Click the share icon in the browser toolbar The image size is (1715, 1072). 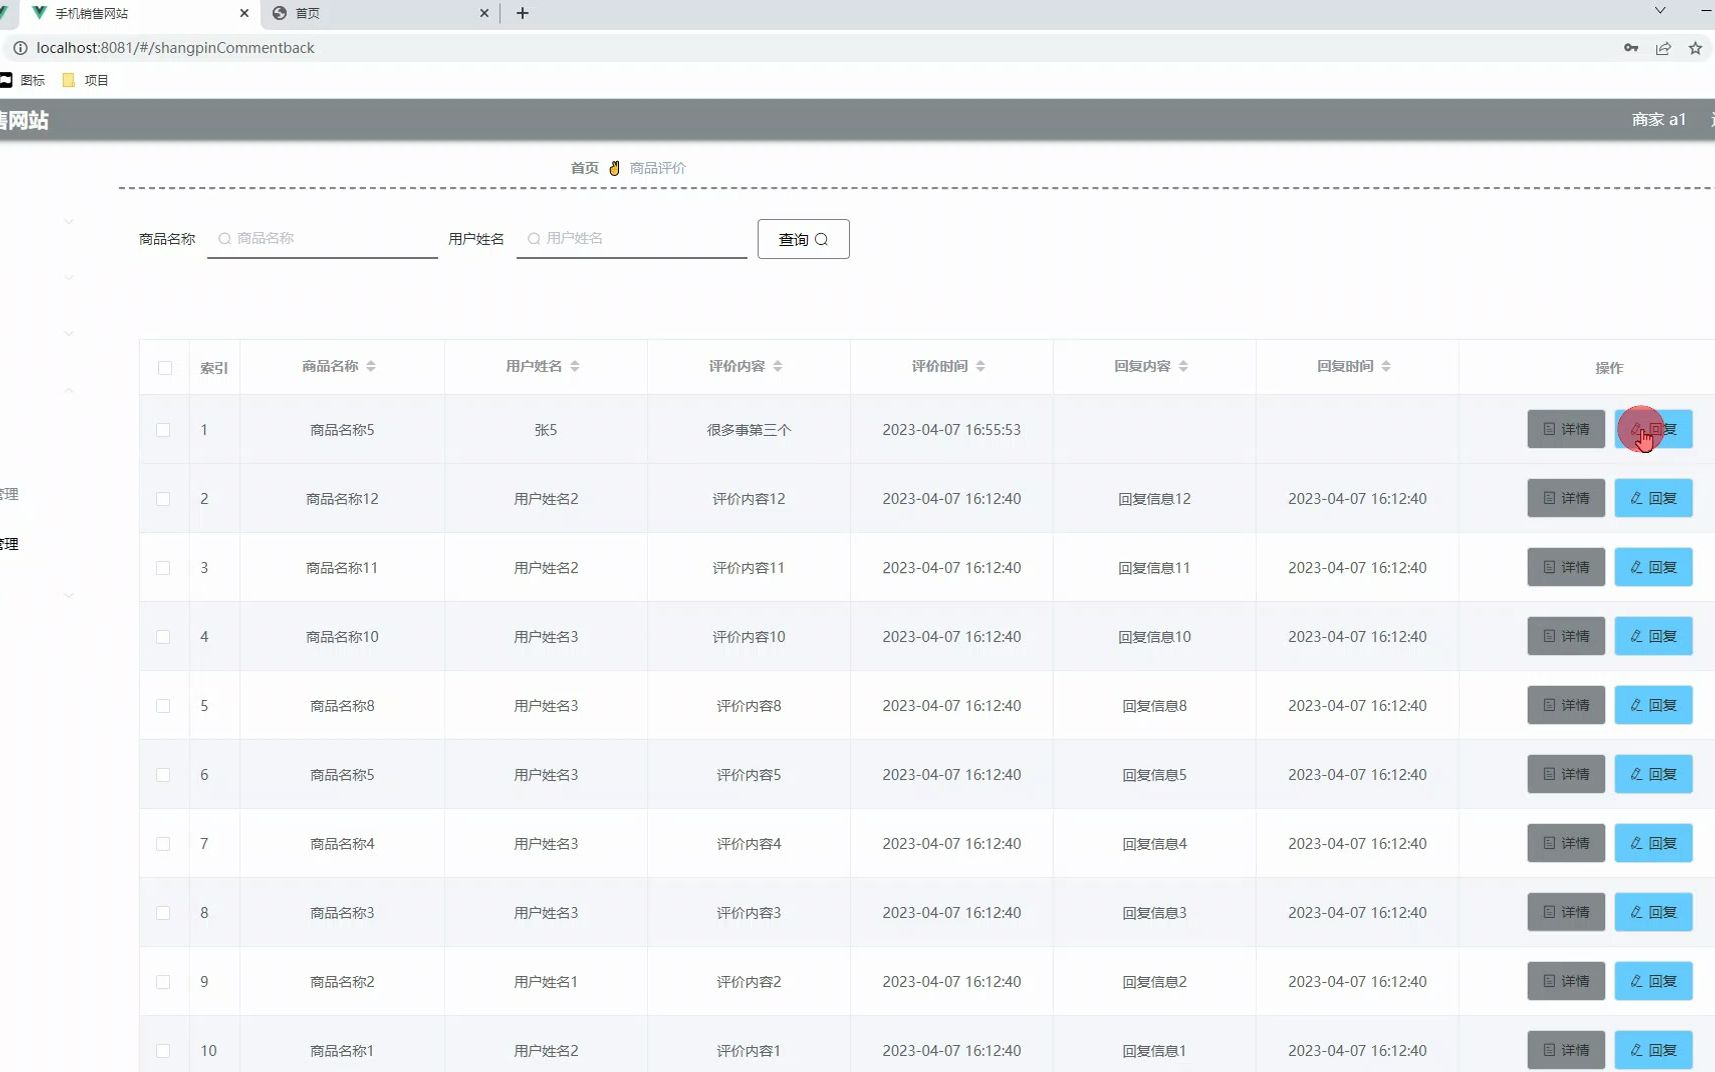(1663, 47)
